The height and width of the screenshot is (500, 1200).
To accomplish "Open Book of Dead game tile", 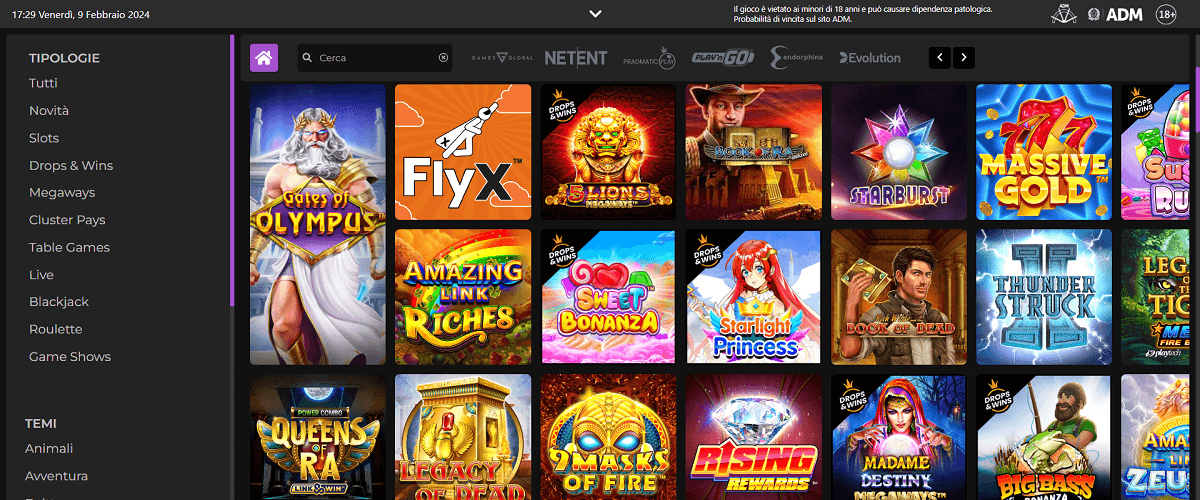I will 899,297.
